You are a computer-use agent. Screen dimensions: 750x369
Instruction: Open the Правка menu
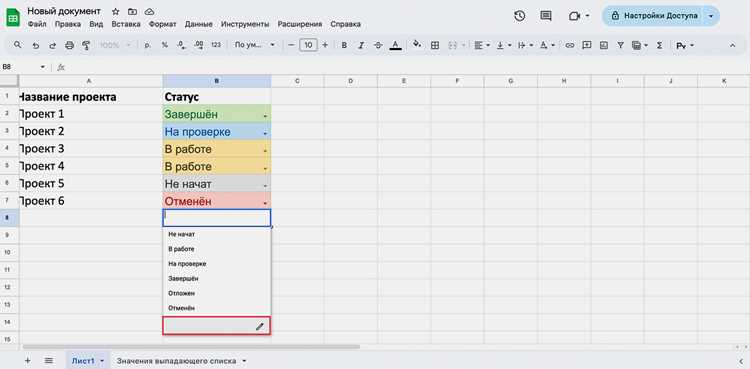[x=68, y=24]
